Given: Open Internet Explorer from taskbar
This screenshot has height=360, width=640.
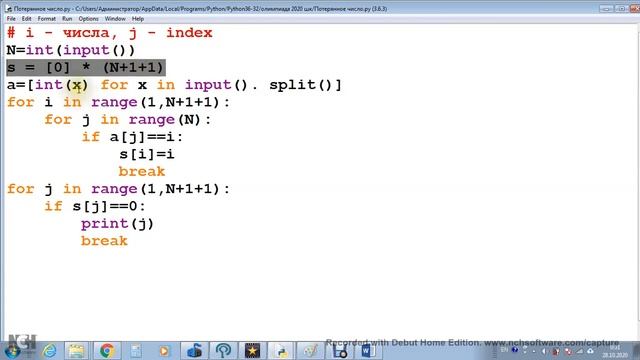Looking at the screenshot, I should (x=49, y=351).
